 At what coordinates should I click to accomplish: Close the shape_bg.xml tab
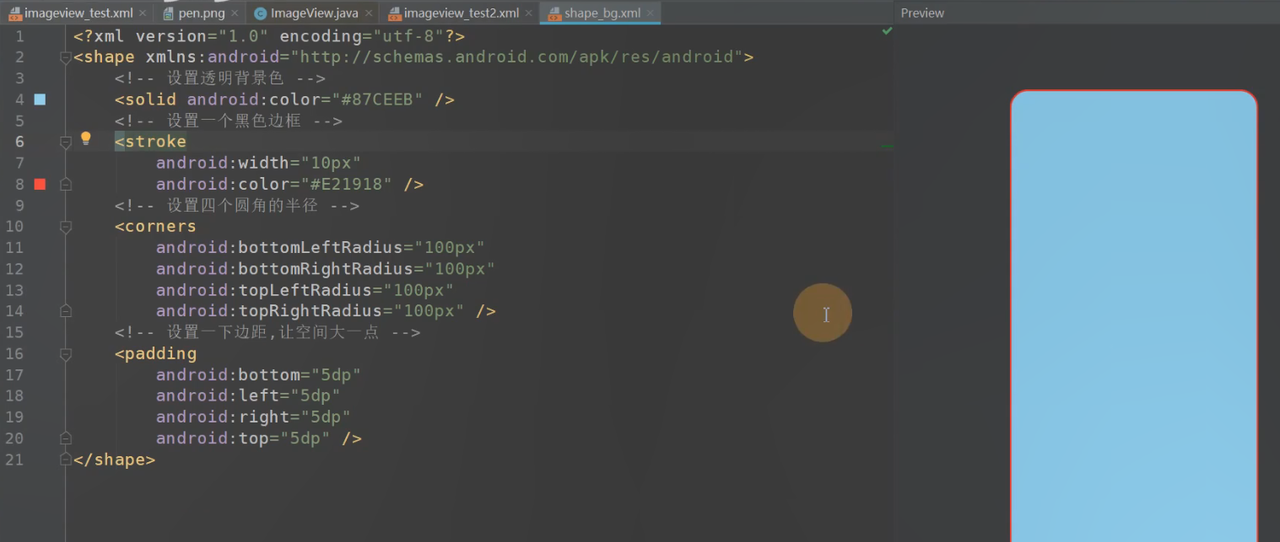[x=650, y=13]
